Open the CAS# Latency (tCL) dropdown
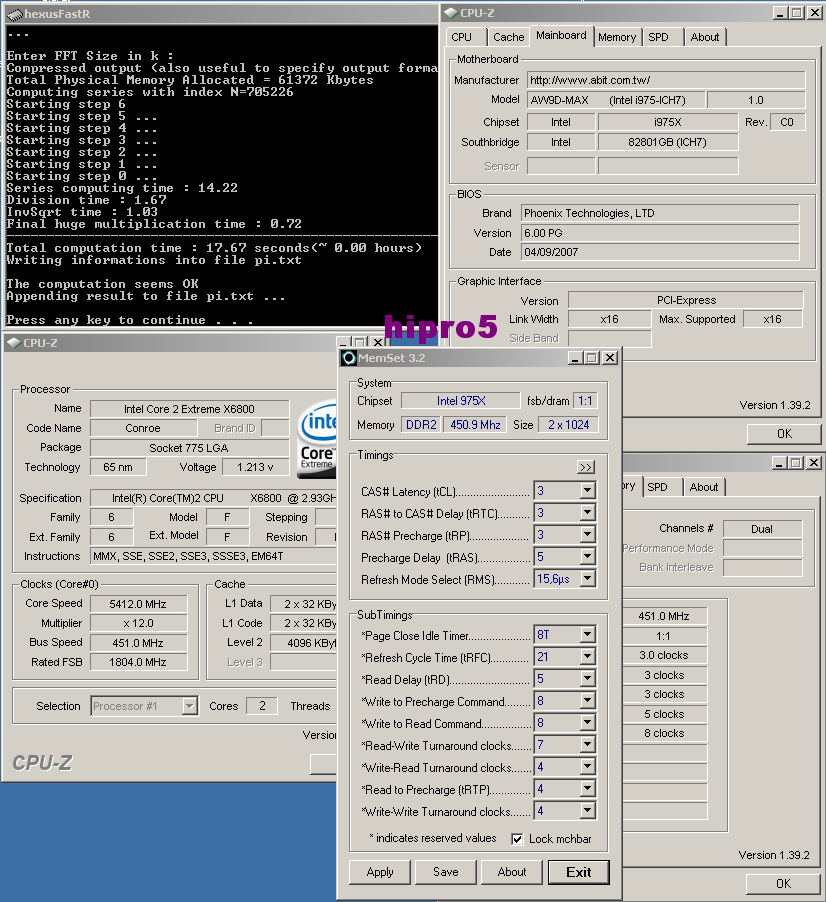This screenshot has height=902, width=826. click(x=587, y=491)
